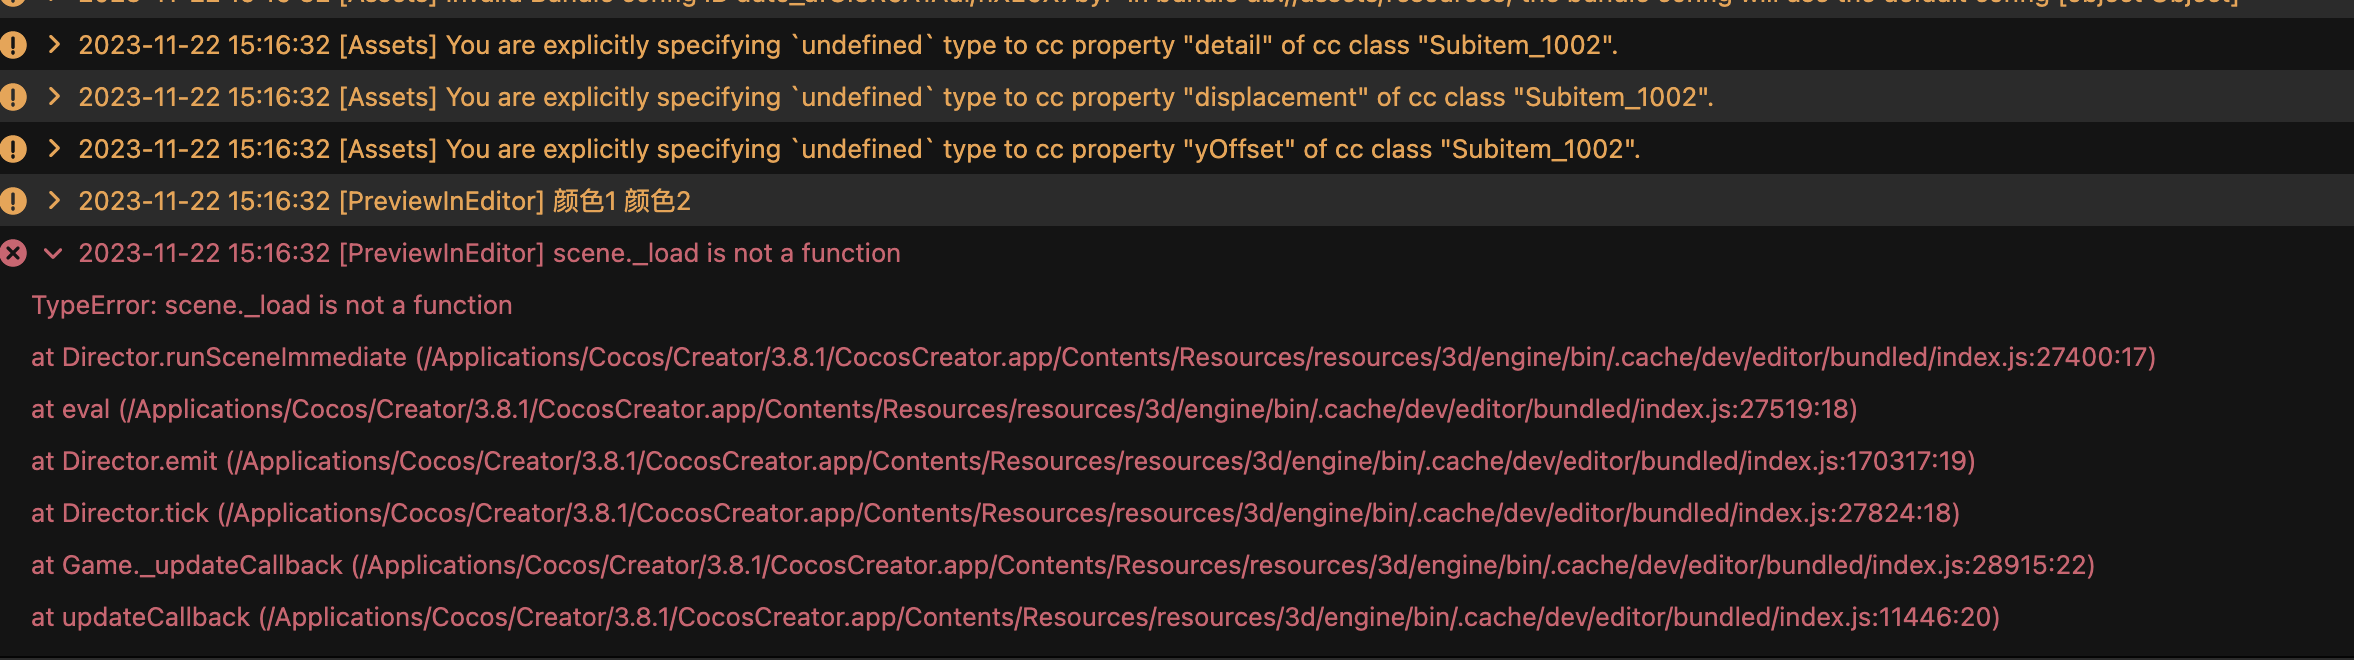This screenshot has height=660, width=2354.
Task: Select the "yOffset" of Subitem_1002 warning message
Action: pos(859,149)
